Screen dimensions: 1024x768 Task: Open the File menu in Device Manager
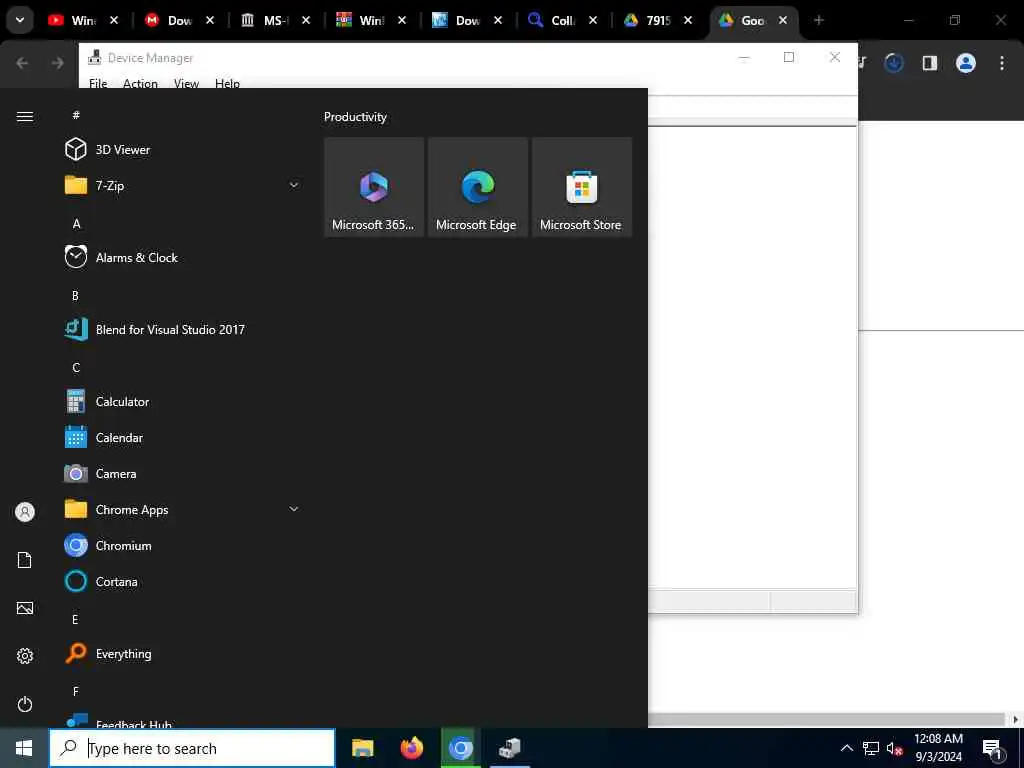tap(98, 83)
